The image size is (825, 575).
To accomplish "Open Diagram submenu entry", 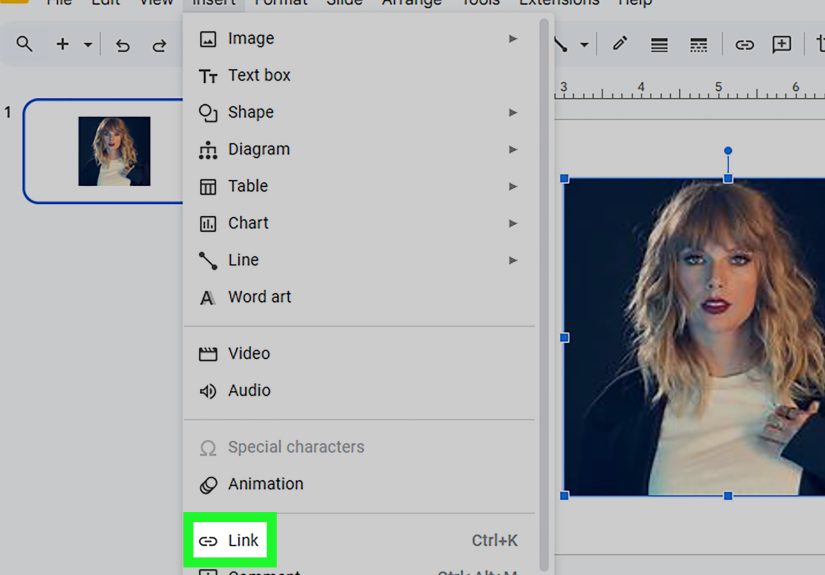I will (359, 149).
